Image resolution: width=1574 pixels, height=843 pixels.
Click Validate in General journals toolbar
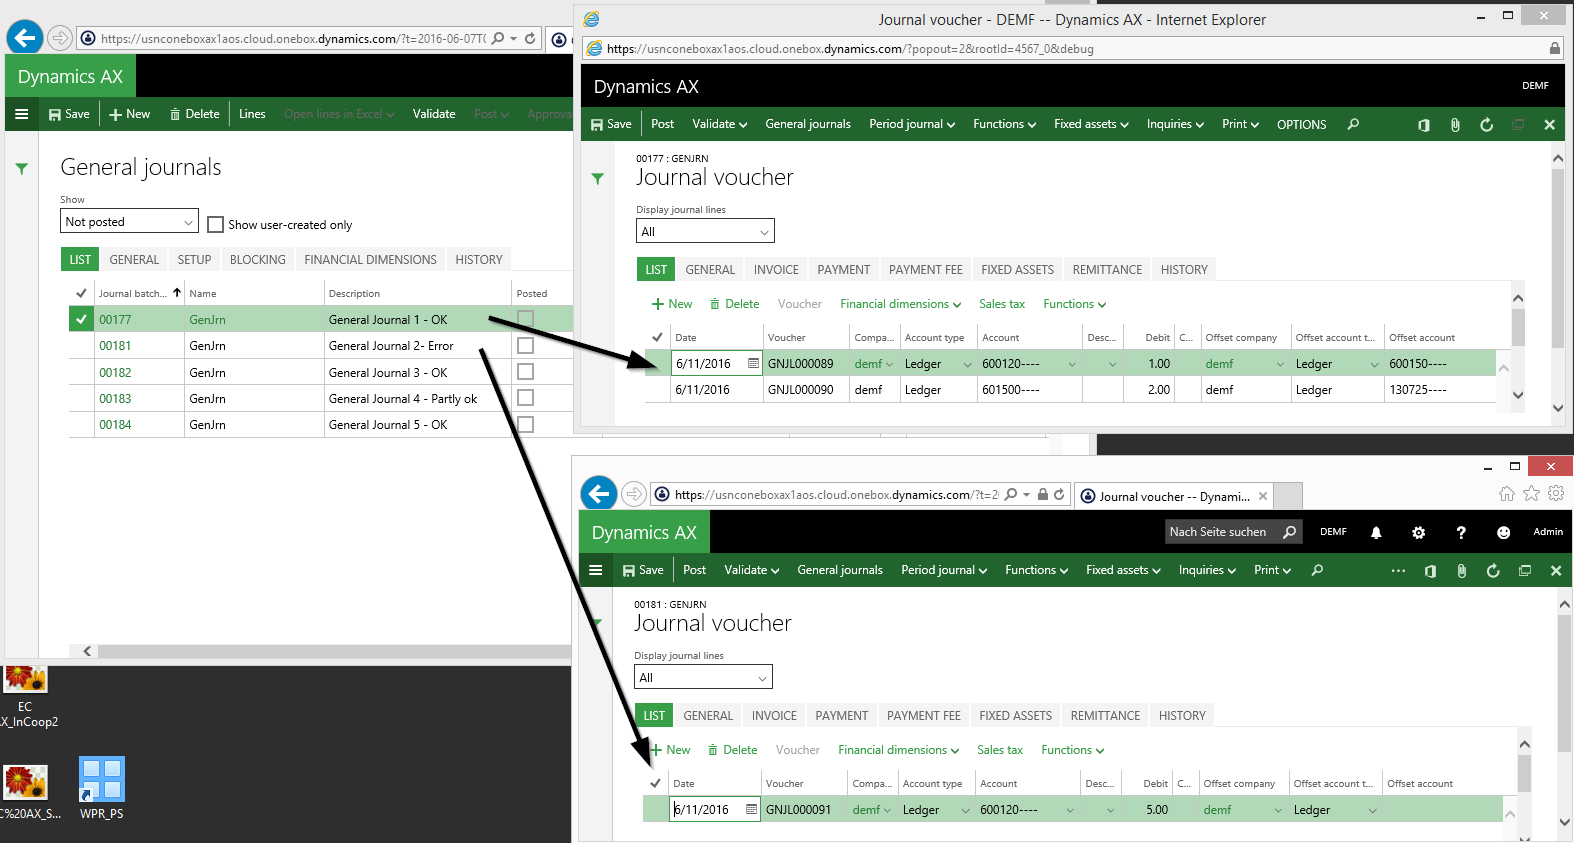coord(434,114)
